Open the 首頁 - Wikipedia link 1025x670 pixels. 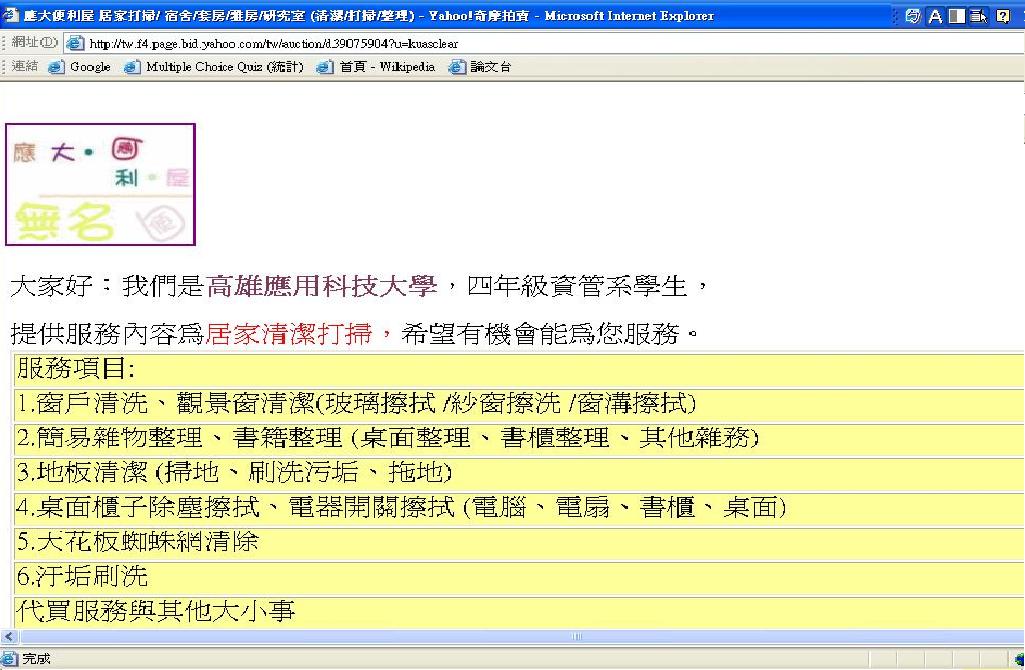tap(376, 67)
